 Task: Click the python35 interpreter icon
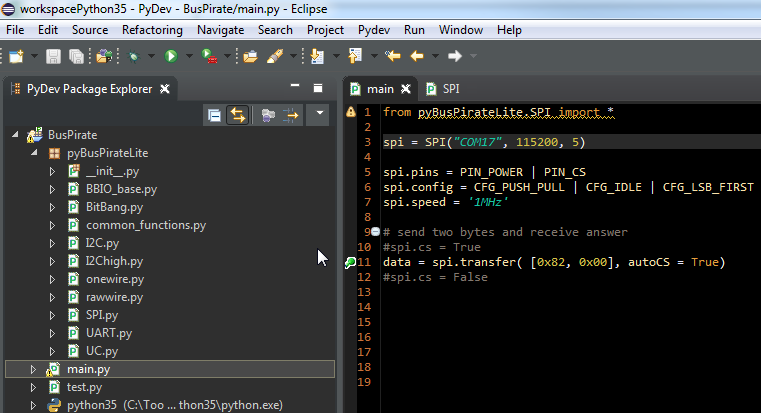(x=54, y=405)
